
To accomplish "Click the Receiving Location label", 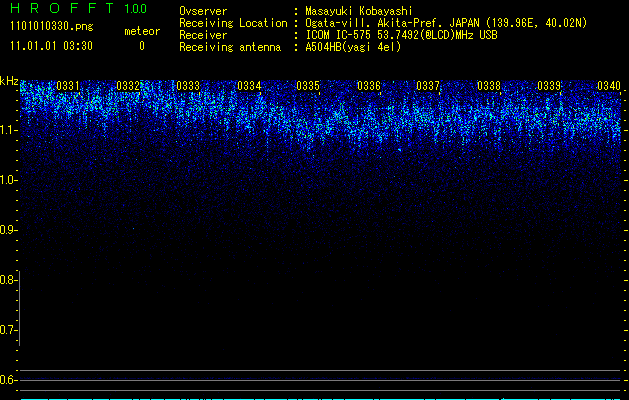I will click(x=233, y=23).
